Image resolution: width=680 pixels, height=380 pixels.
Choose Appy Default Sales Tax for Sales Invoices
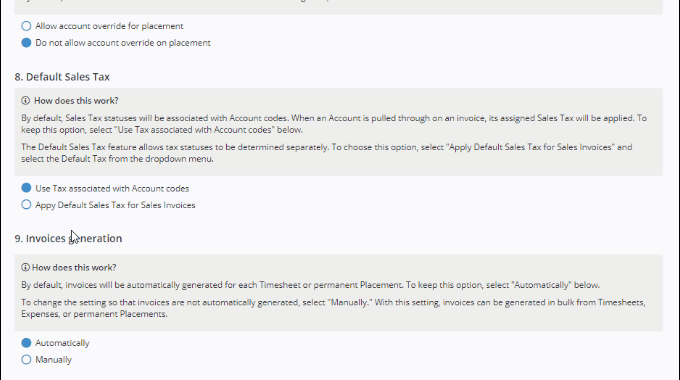pos(26,205)
